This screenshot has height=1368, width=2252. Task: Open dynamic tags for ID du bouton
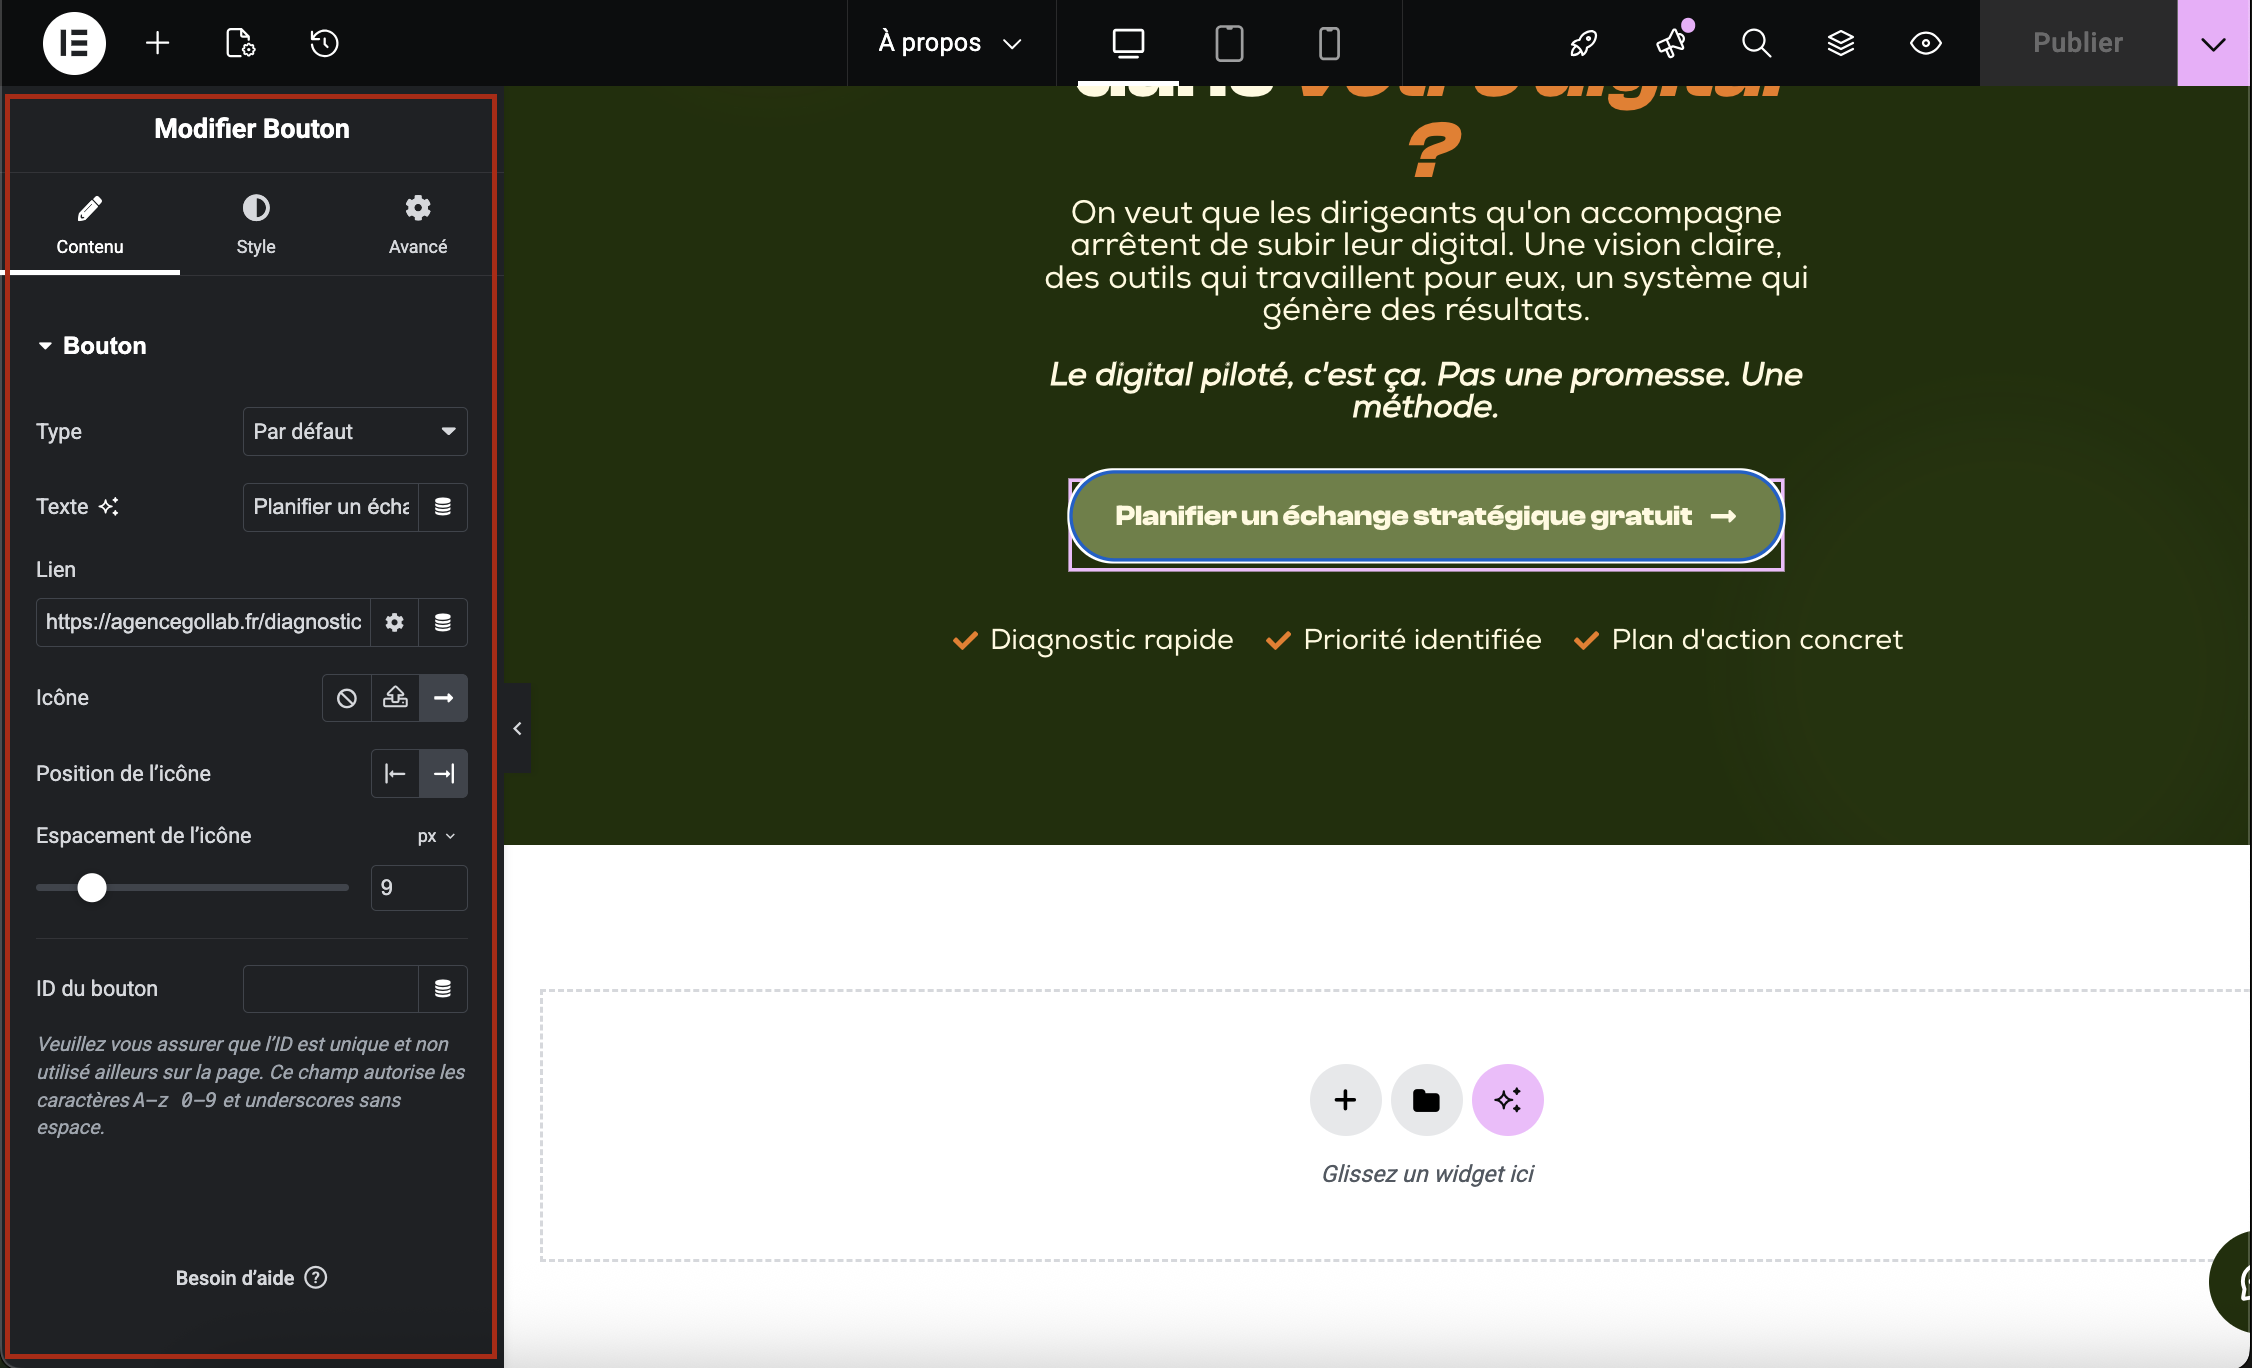pos(443,989)
